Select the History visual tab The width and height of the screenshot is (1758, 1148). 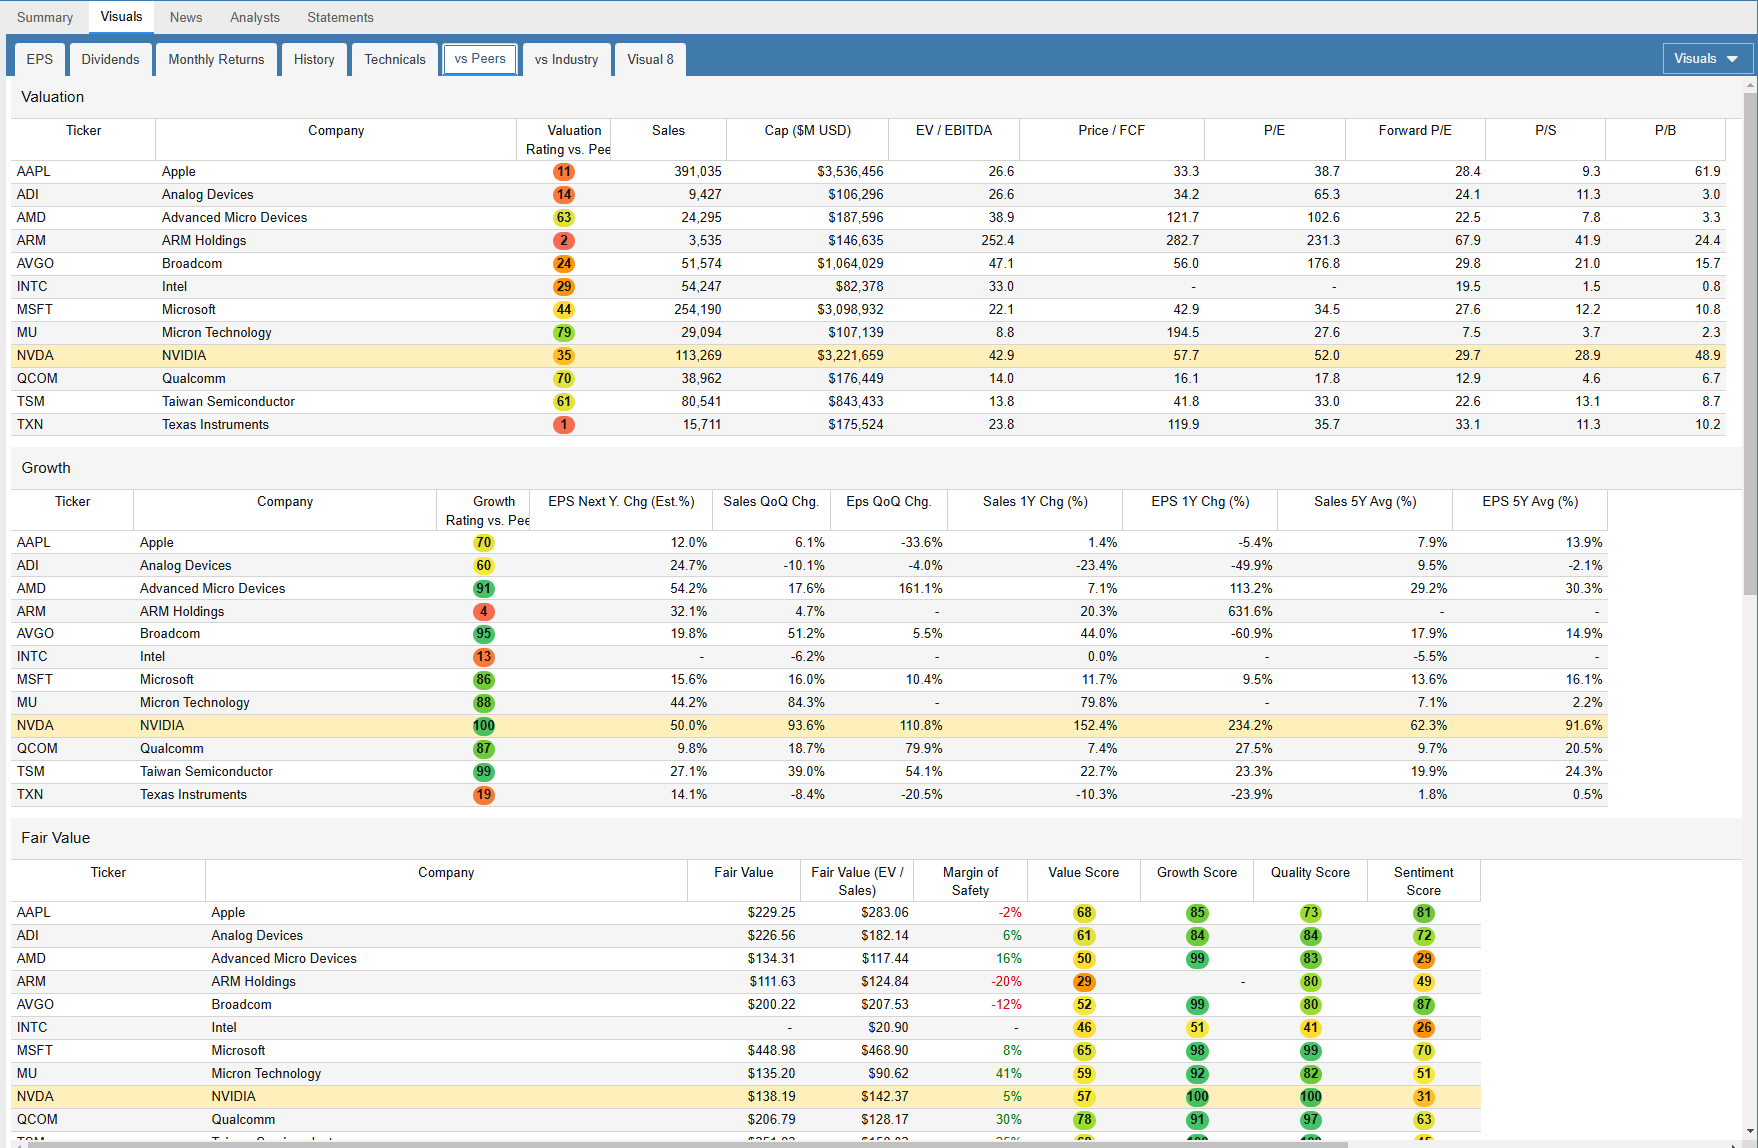tap(314, 59)
